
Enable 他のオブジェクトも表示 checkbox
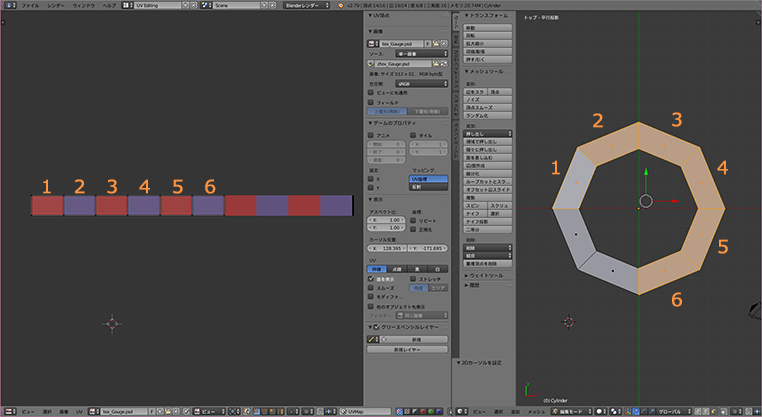pos(371,307)
